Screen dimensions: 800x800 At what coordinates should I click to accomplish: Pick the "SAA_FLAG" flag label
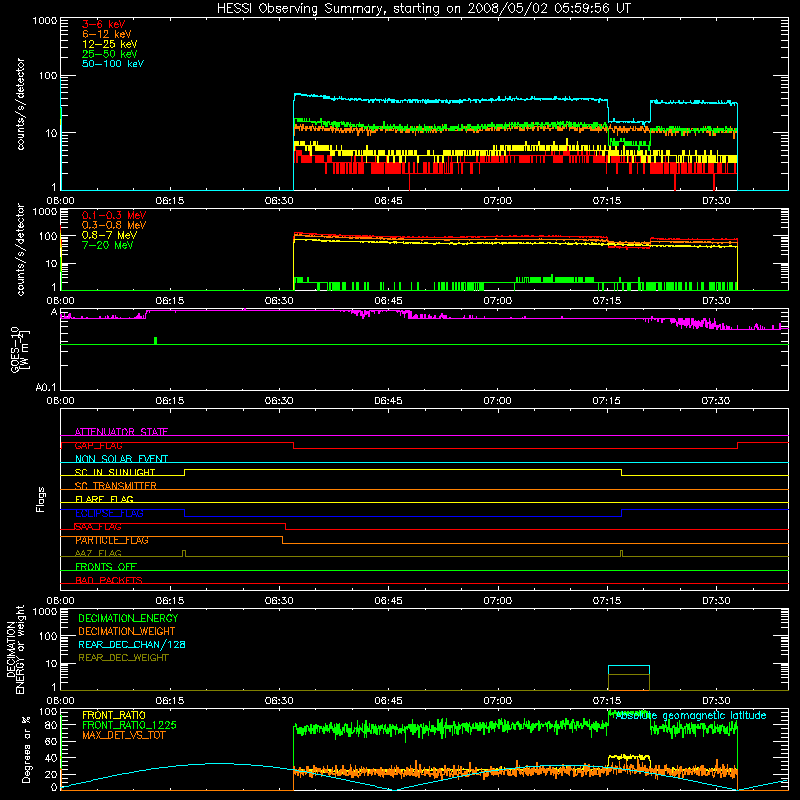tap(98, 527)
